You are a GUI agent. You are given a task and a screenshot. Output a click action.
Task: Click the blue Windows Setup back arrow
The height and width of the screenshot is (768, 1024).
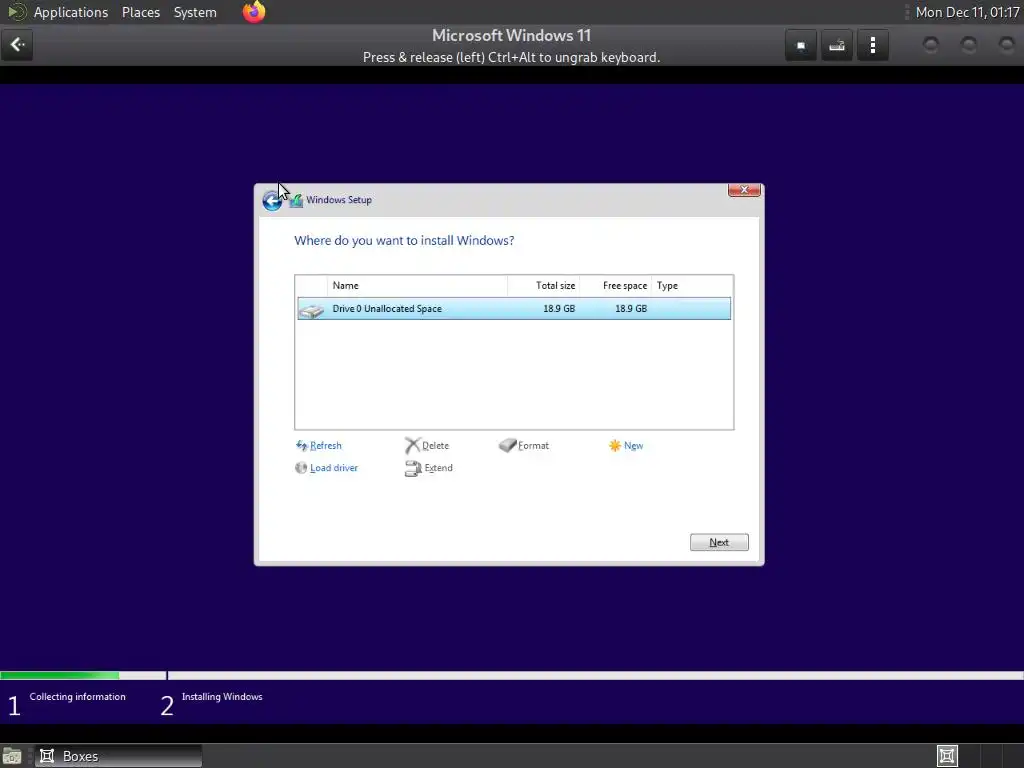(x=272, y=200)
